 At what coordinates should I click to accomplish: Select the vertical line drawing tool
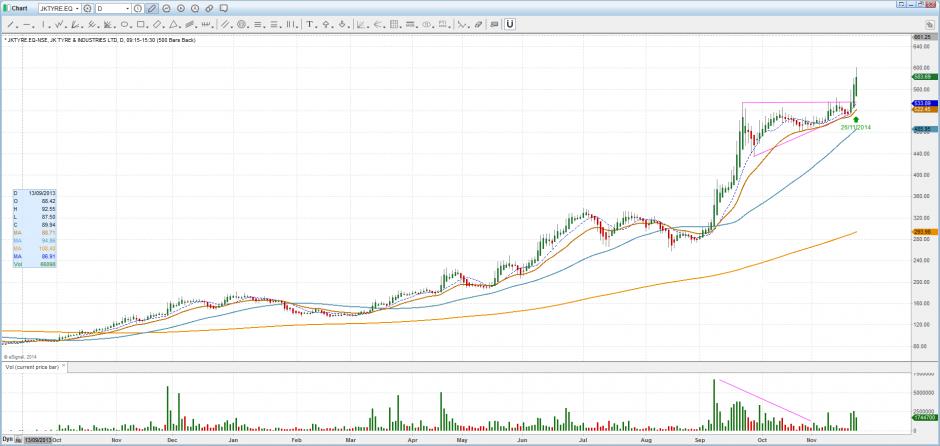[43, 24]
